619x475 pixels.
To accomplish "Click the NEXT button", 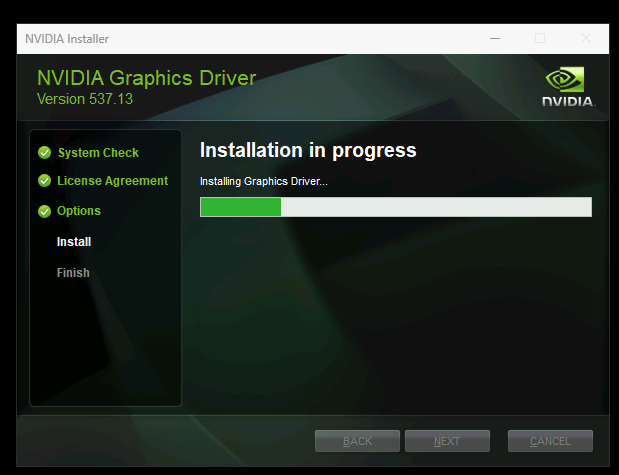I will (447, 441).
